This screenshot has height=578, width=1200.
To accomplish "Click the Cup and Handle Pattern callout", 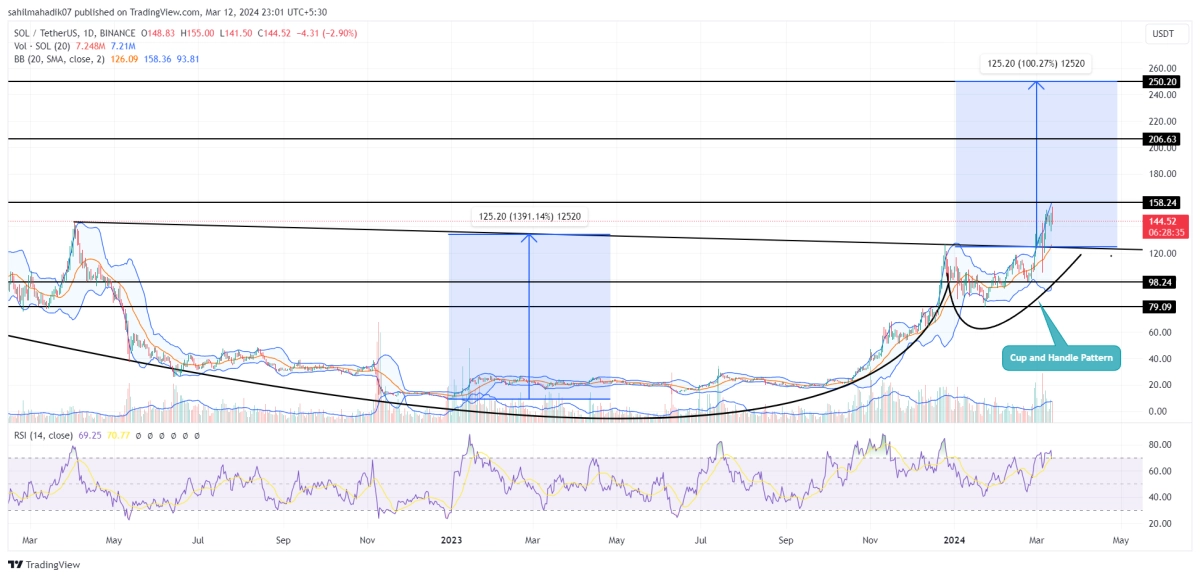I will pos(1062,358).
